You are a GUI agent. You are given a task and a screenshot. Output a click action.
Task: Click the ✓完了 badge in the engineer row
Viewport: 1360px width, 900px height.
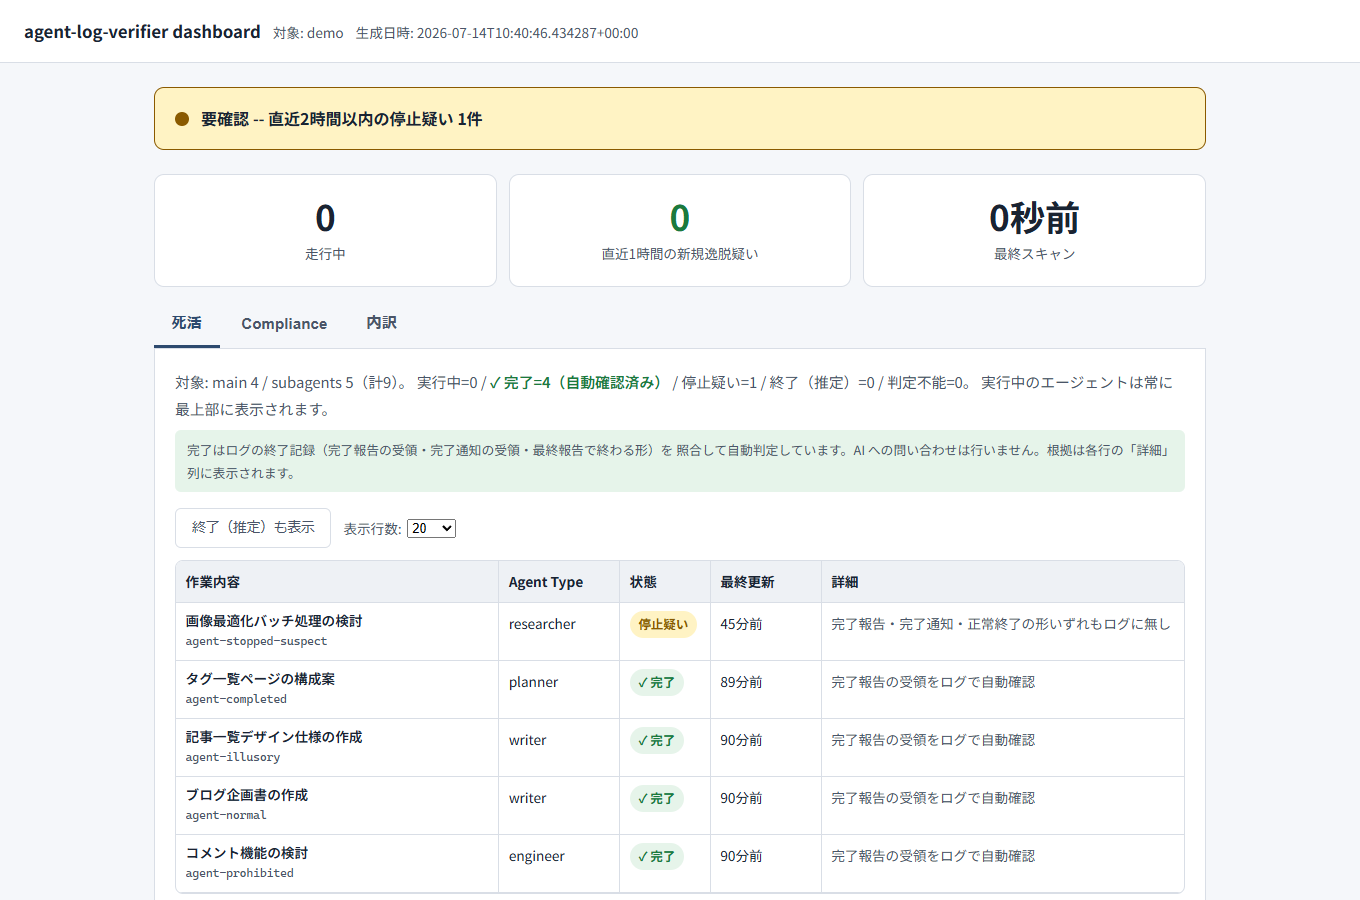[x=657, y=856]
